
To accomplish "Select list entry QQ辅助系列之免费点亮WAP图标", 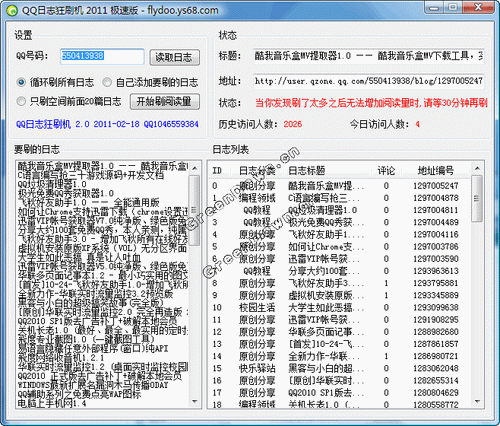I will coord(80,394).
